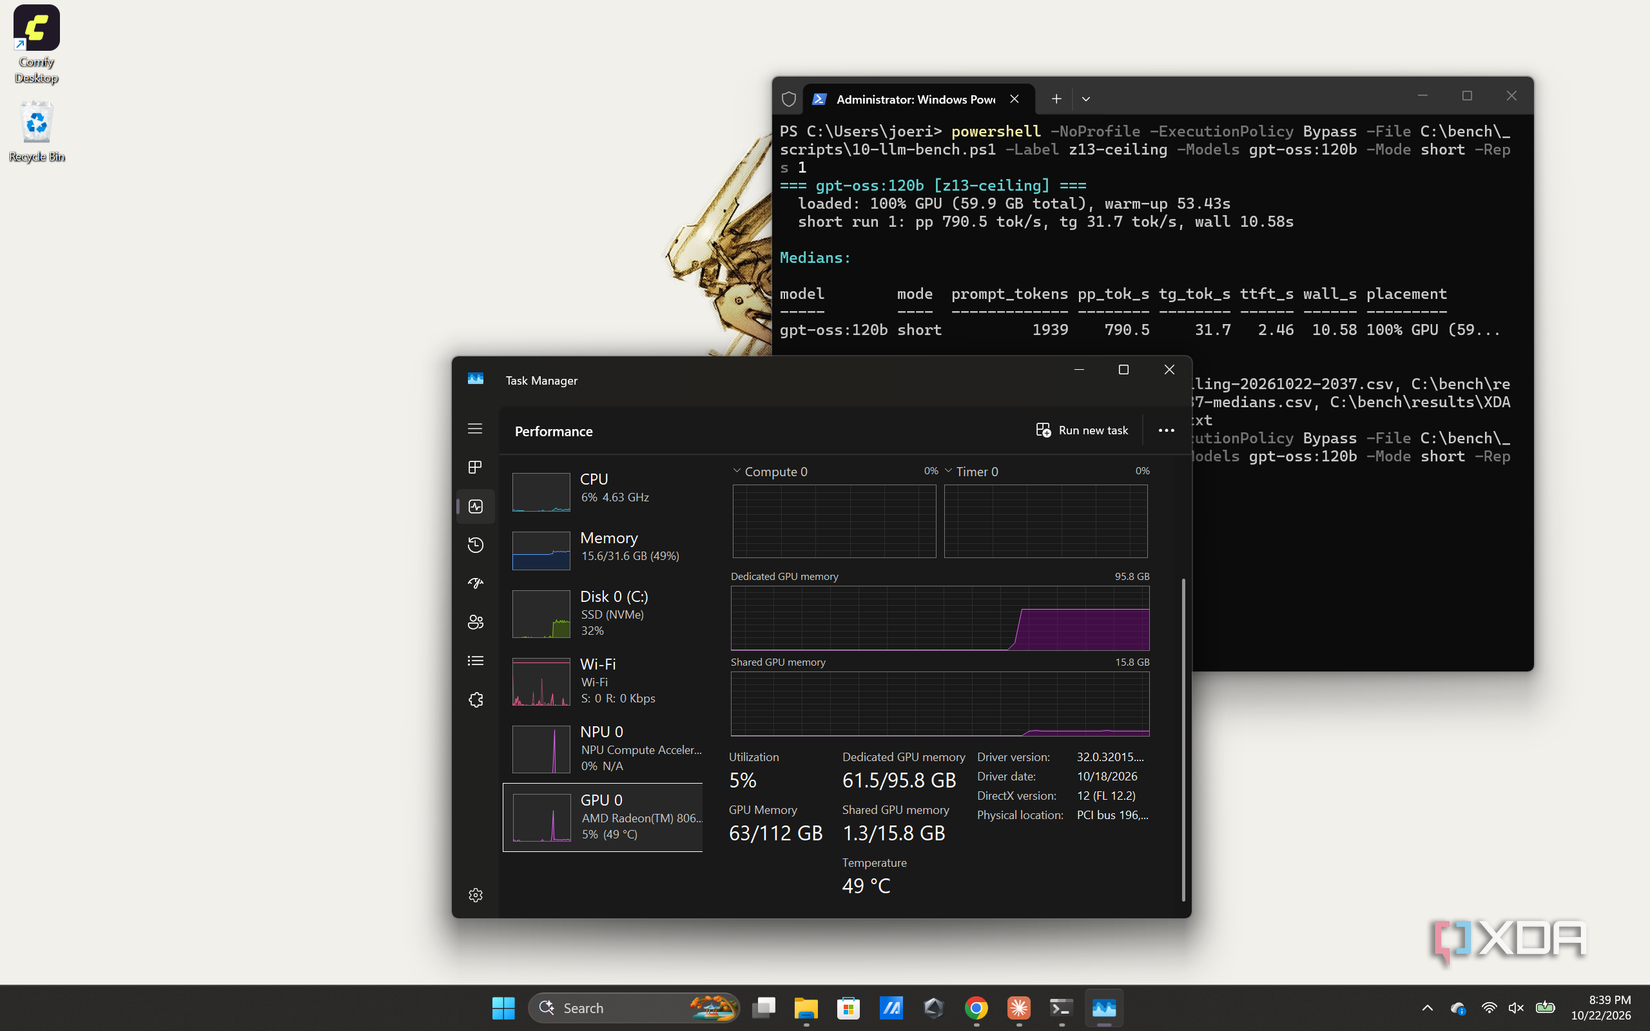Expand the Compute 0 graph dropdown
Viewport: 1650px width, 1031px height.
(x=737, y=471)
